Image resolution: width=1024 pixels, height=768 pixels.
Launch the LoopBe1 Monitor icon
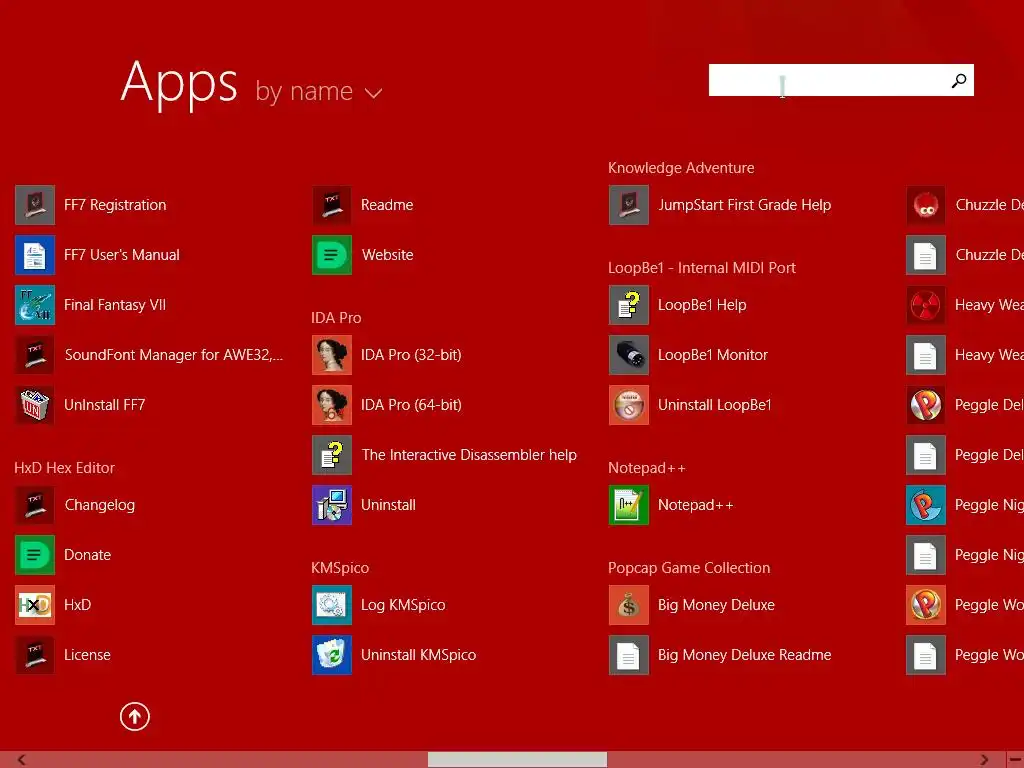[629, 355]
